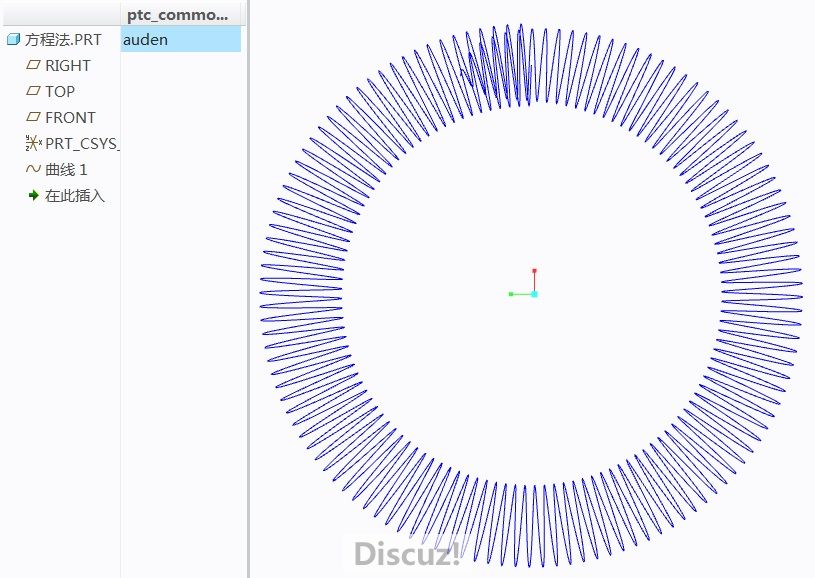Click the datum plane icon beside RIGHT
This screenshot has width=815, height=578.
point(33,65)
